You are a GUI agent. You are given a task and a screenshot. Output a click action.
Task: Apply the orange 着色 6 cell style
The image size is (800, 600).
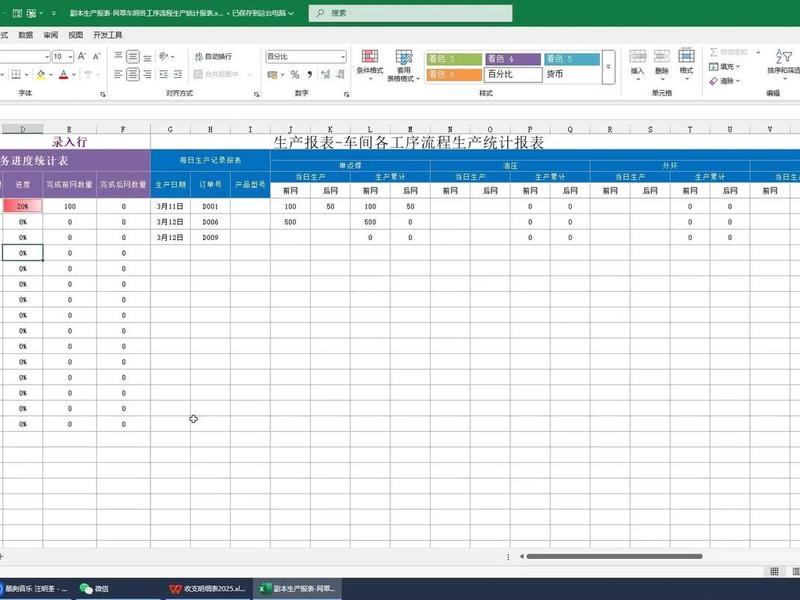click(x=454, y=74)
